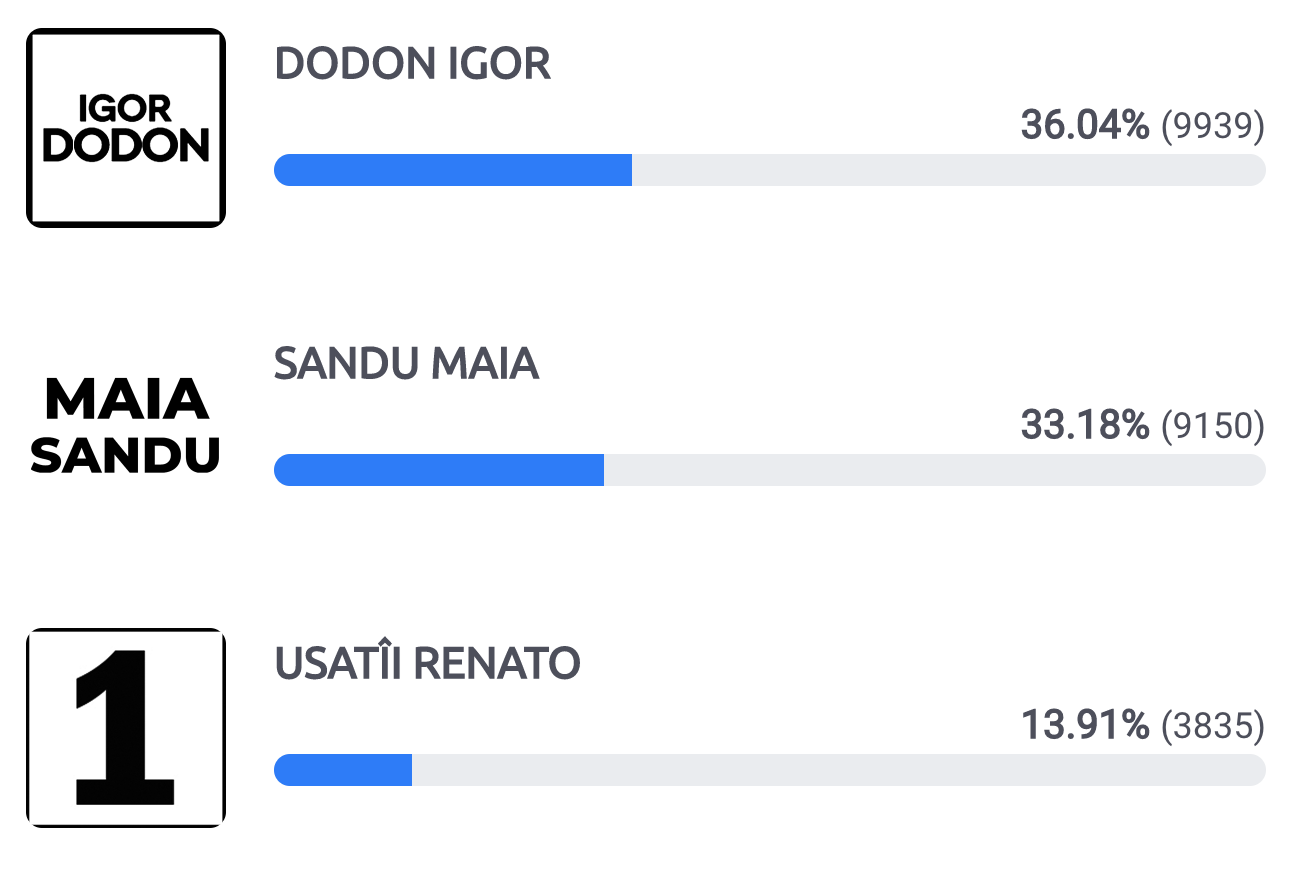Click the word DODON inside the square logo
Image resolution: width=1292 pixels, height=882 pixels.
point(126,147)
